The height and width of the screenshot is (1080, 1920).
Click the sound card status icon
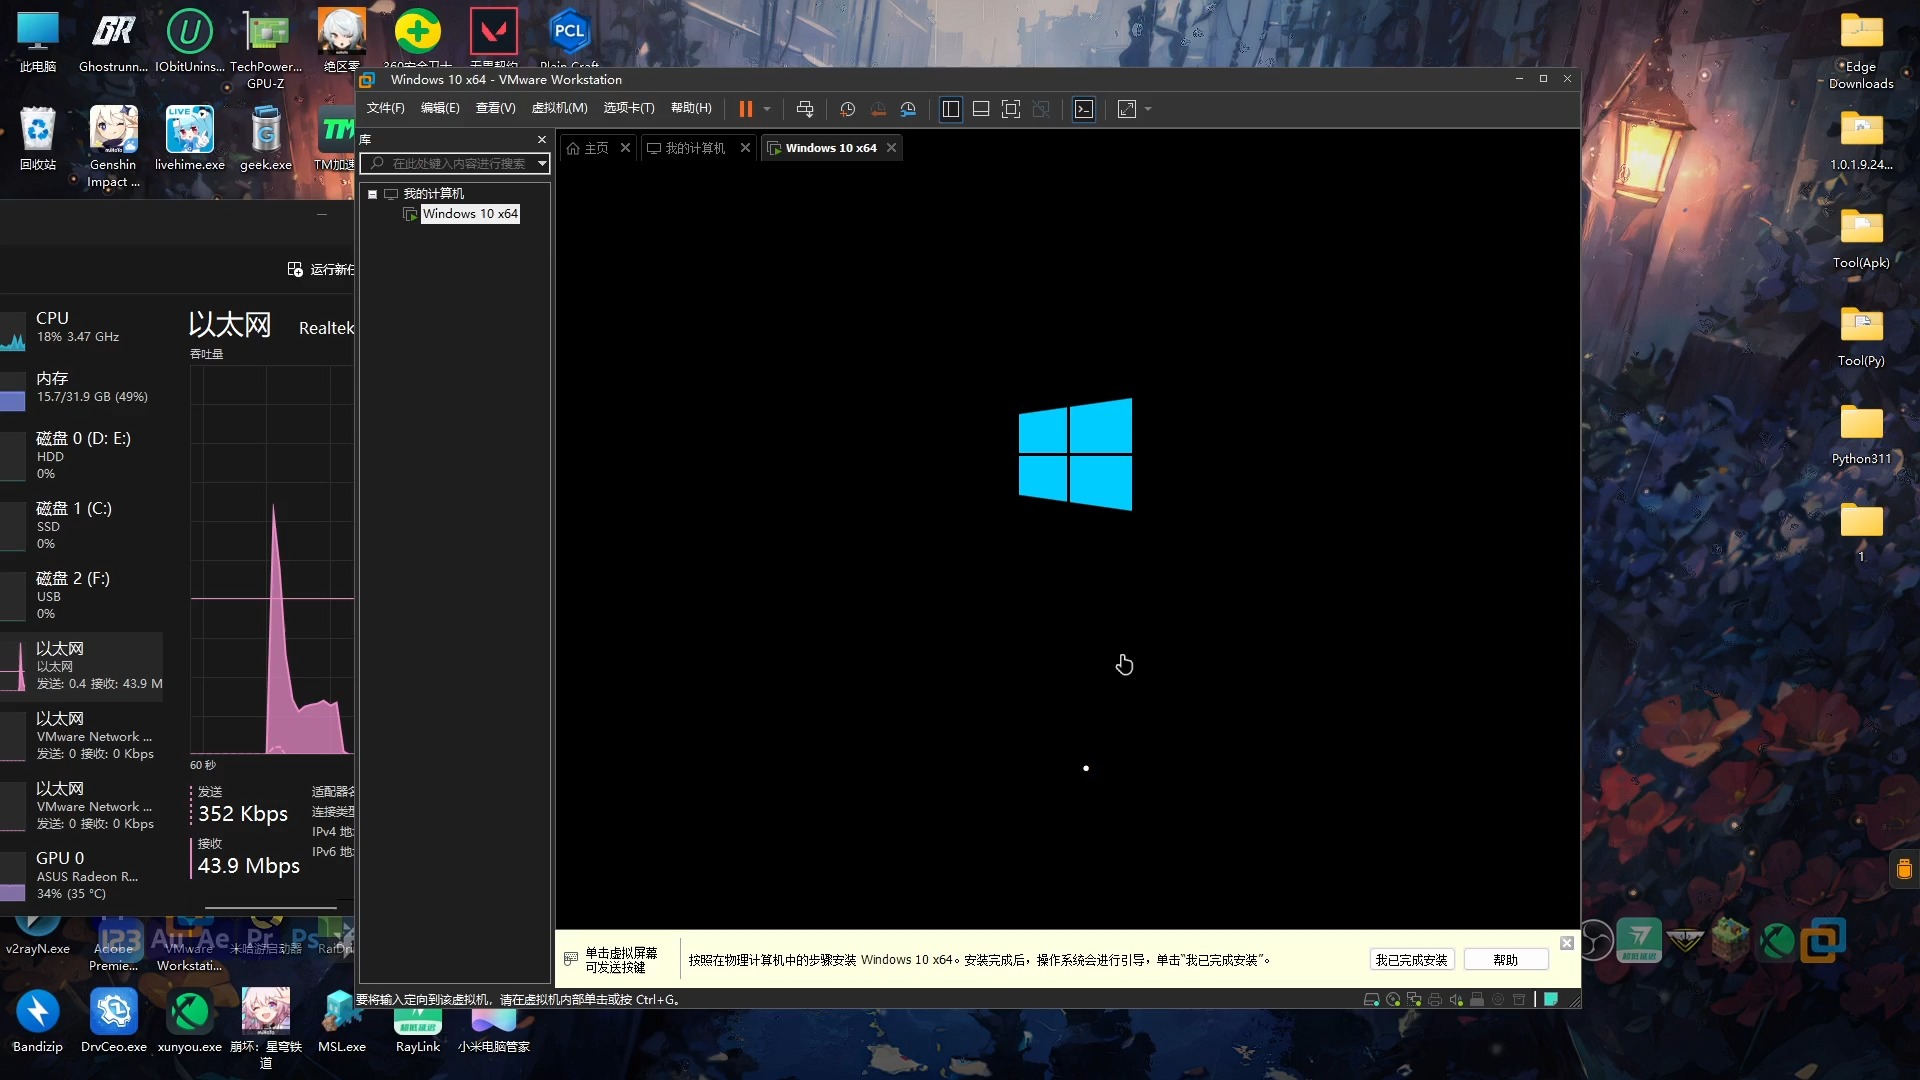1456,999
